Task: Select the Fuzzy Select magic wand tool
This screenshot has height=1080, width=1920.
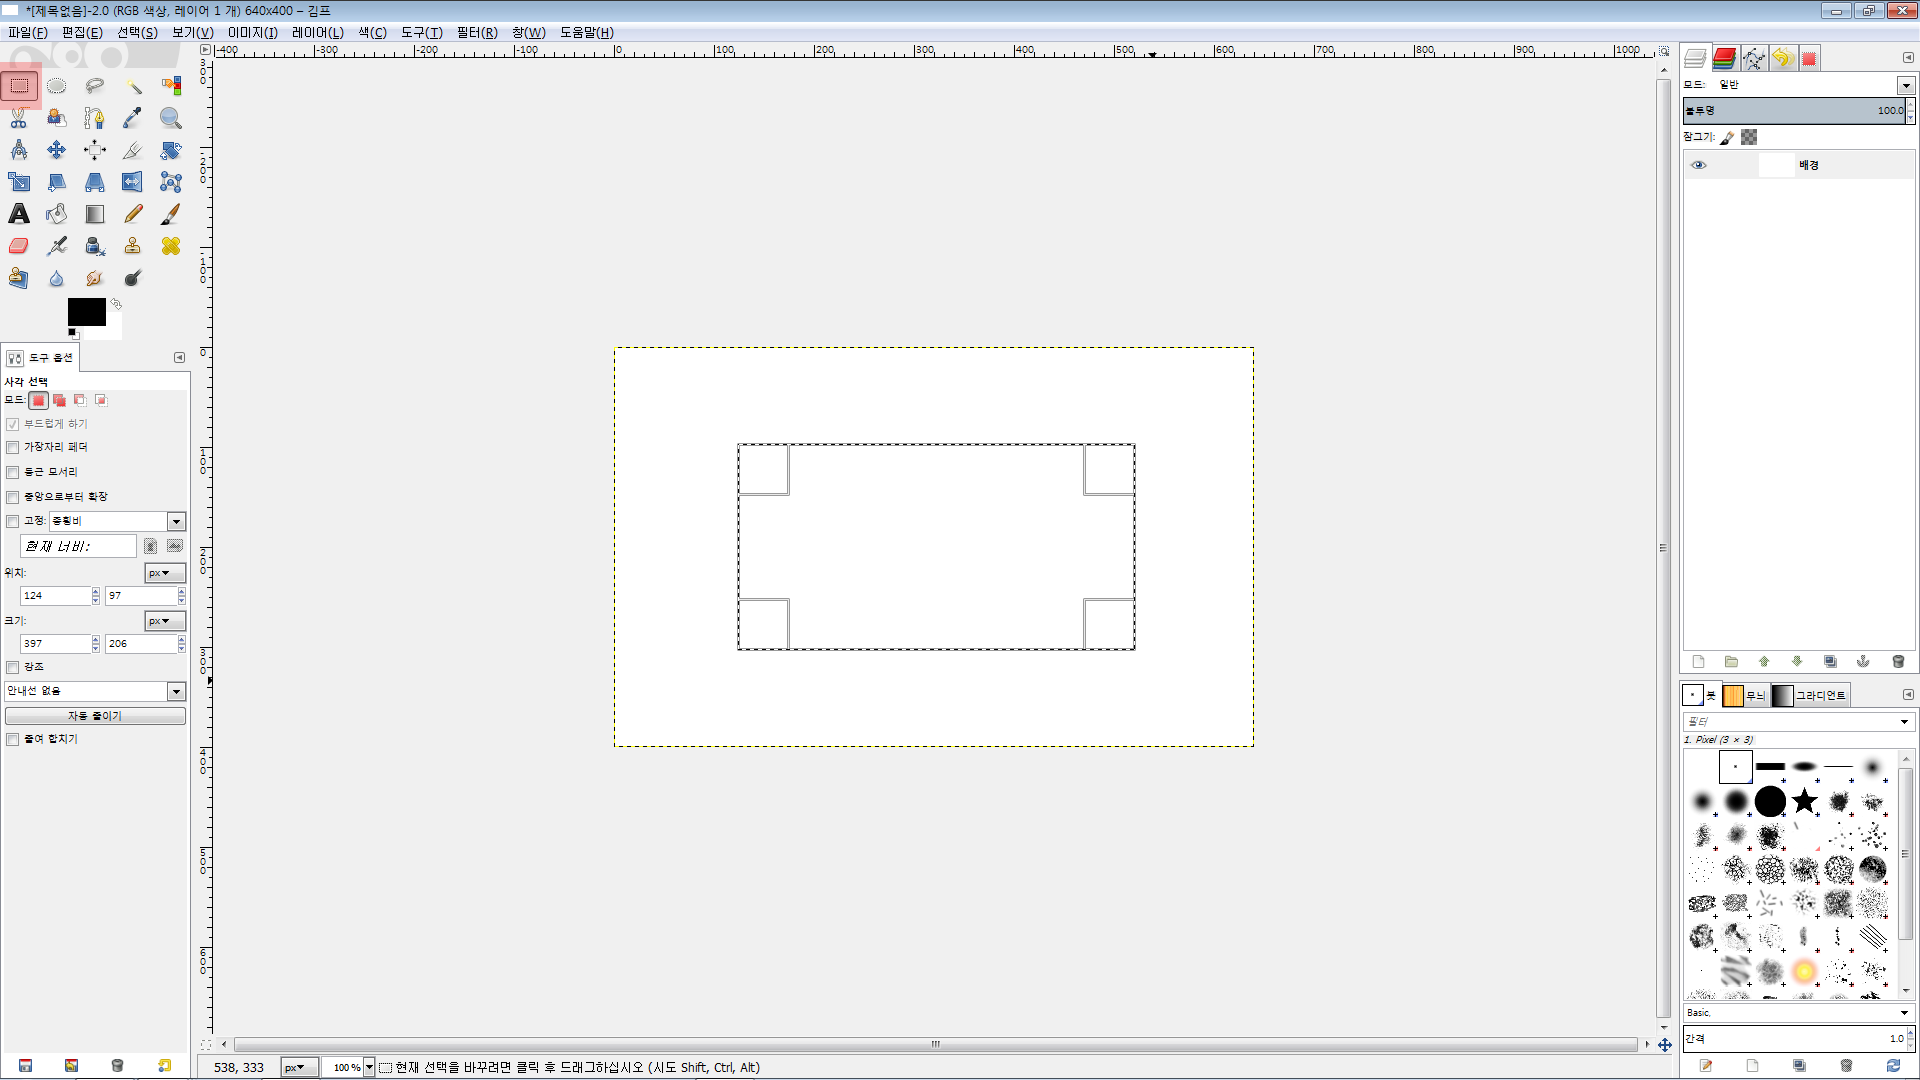Action: click(x=133, y=86)
